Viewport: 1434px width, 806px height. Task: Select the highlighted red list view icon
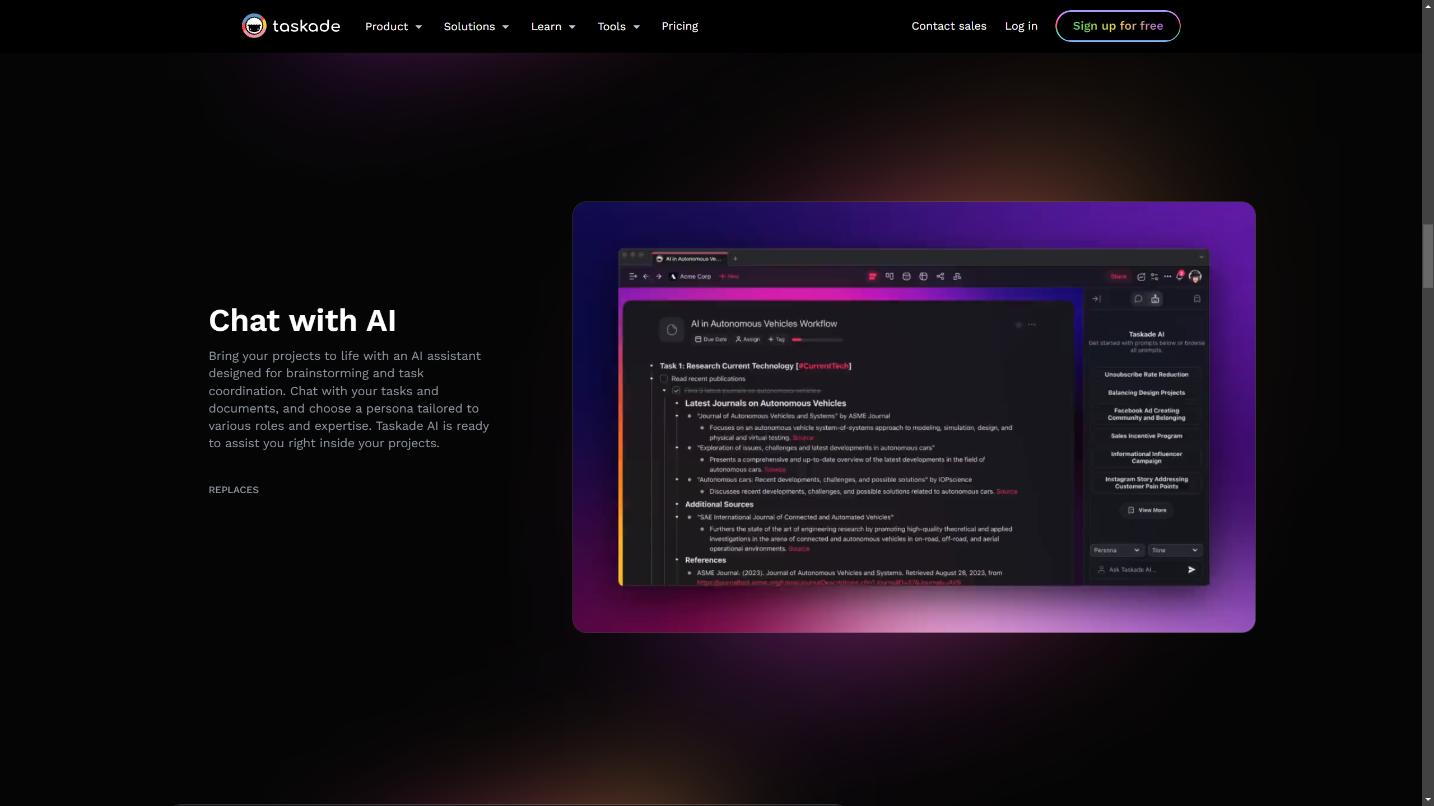point(872,276)
